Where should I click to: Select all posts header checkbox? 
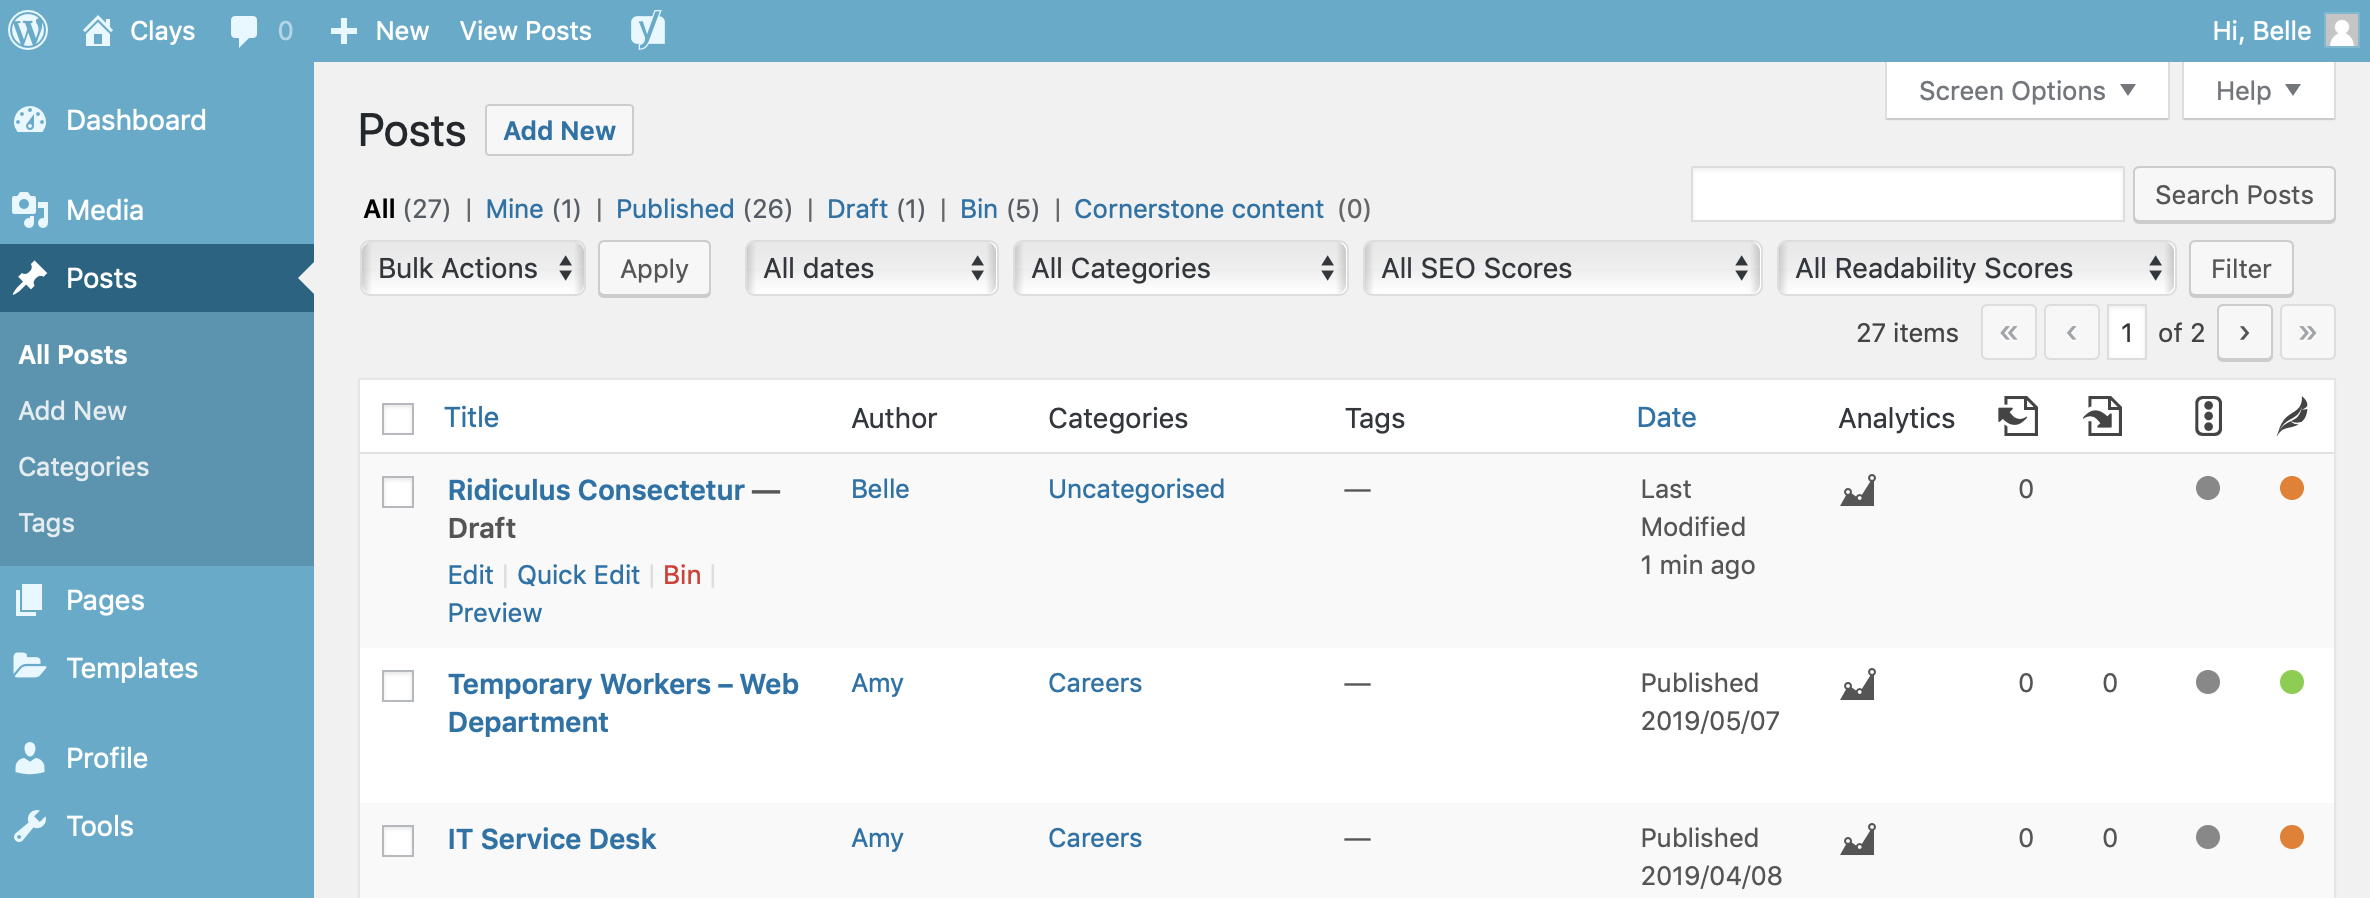click(x=398, y=418)
